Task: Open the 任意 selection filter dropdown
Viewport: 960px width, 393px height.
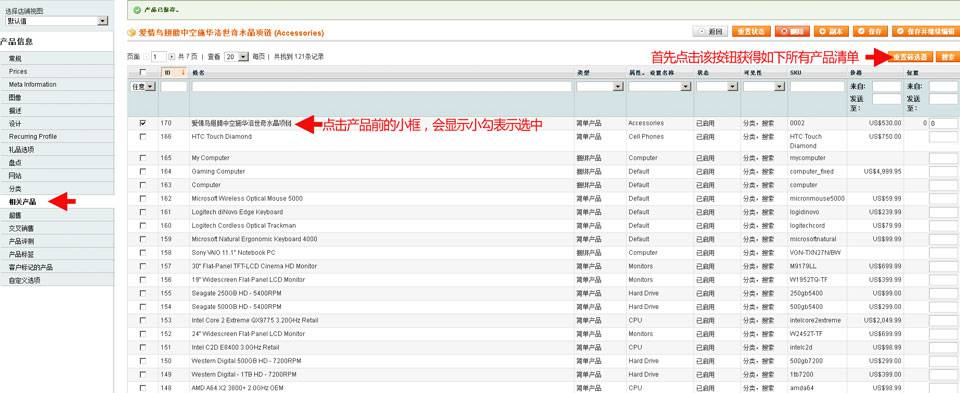Action: pos(143,87)
